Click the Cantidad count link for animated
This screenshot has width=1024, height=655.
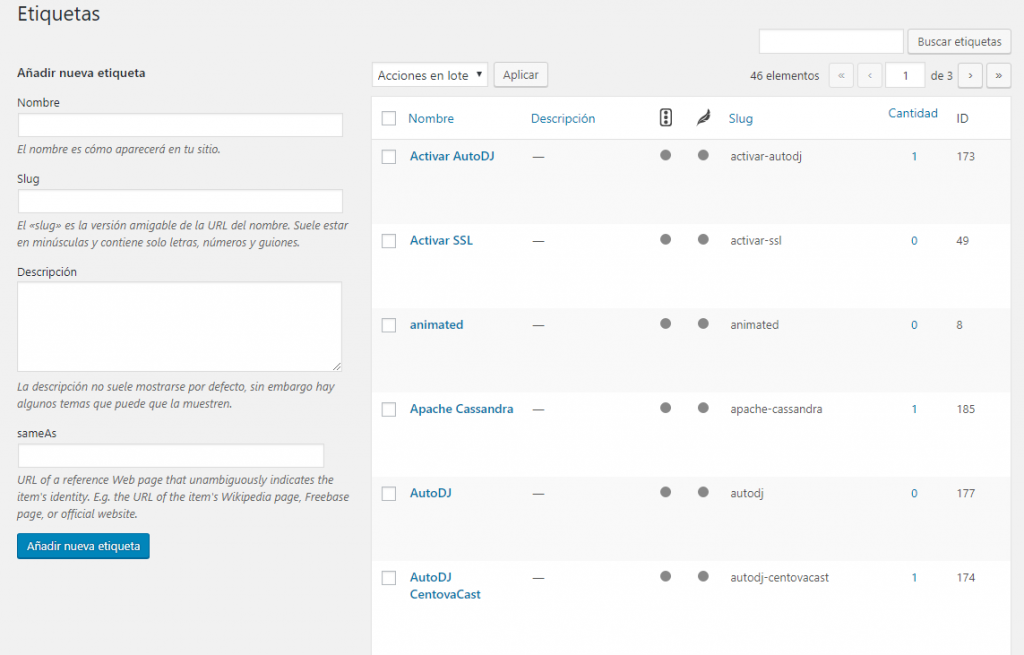913,324
